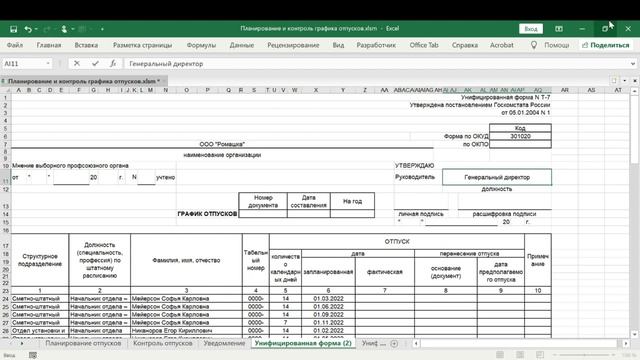Select row header 16

pos(6,231)
